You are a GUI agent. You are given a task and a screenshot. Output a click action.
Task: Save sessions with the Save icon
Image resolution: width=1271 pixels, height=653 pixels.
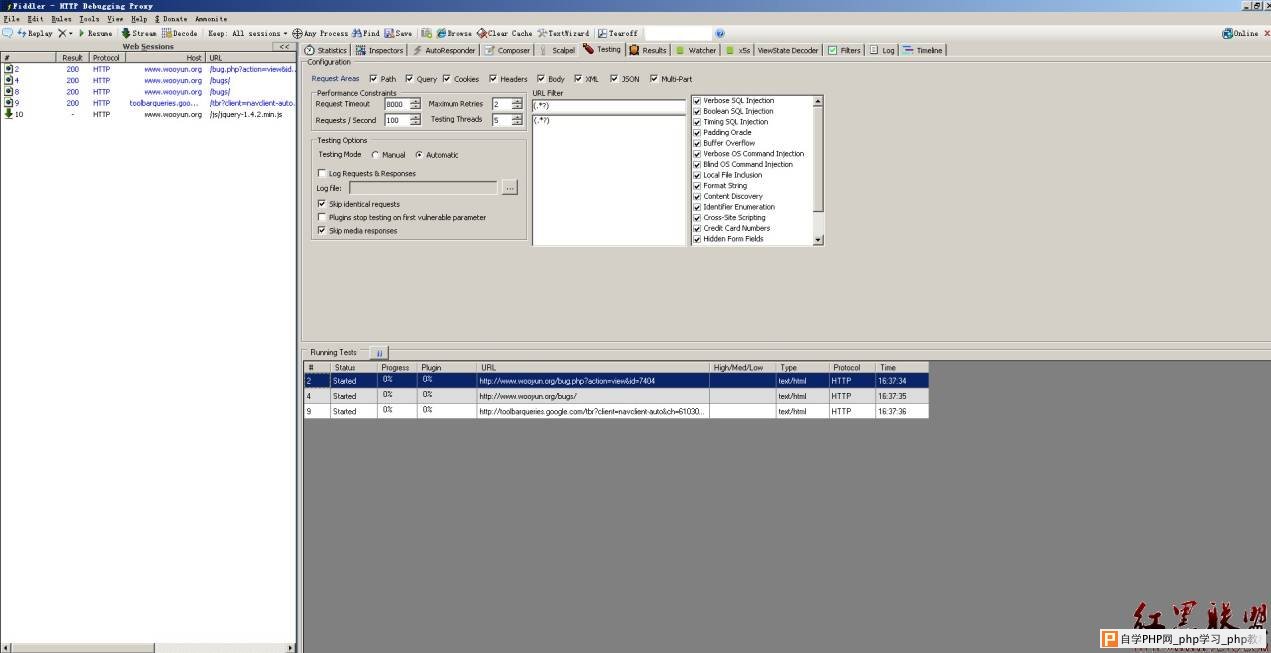(398, 33)
